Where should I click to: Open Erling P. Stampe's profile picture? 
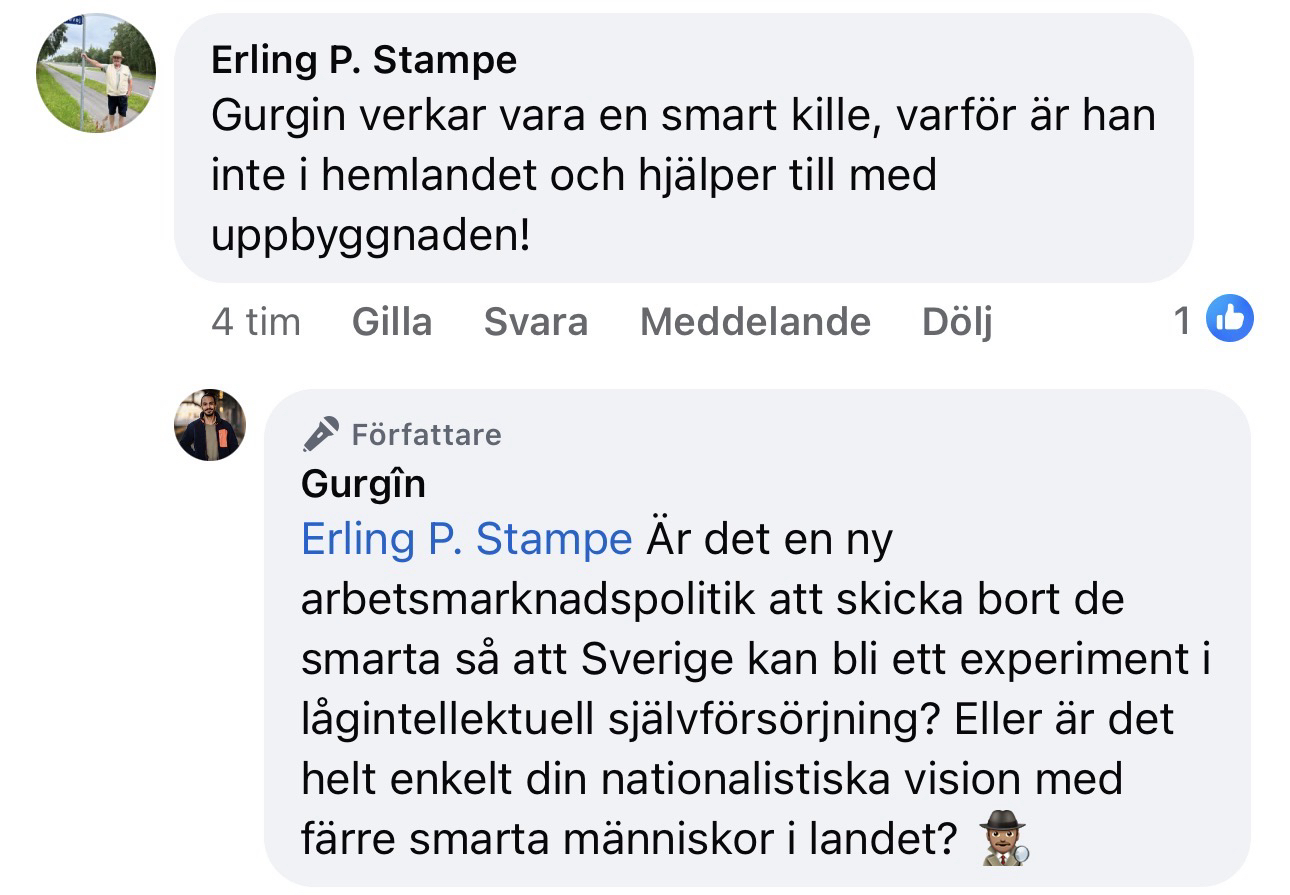96,73
